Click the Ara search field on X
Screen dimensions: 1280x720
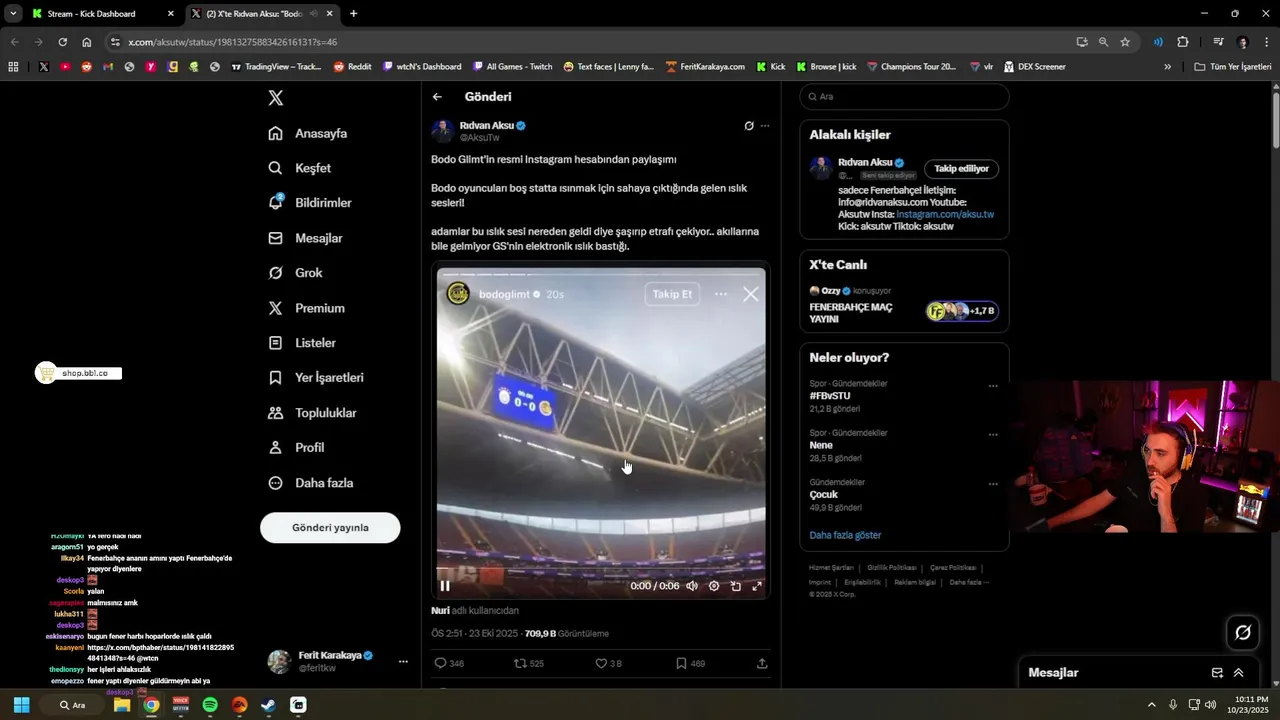[x=904, y=96]
